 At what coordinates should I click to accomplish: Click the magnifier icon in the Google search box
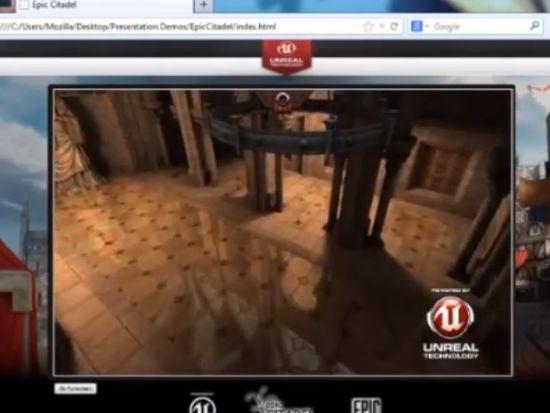535,26
